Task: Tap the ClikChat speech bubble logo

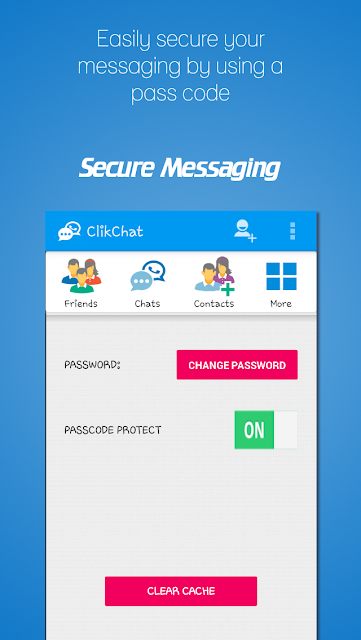Action: coord(69,231)
